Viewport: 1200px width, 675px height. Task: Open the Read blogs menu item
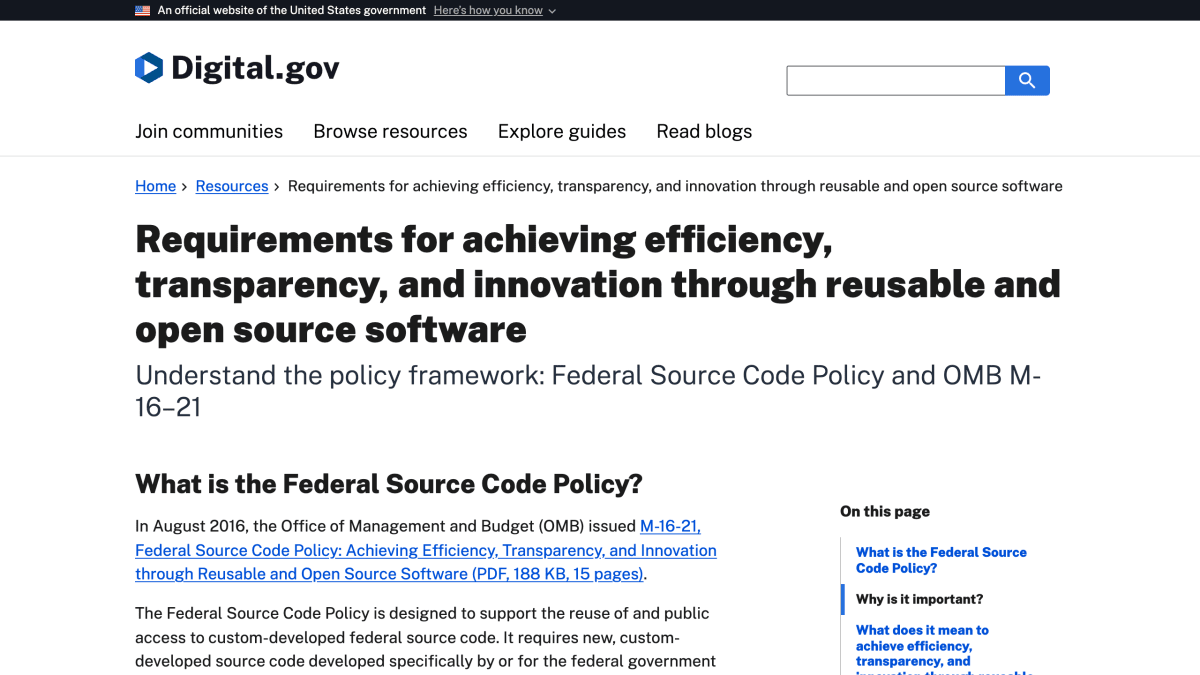click(x=704, y=131)
